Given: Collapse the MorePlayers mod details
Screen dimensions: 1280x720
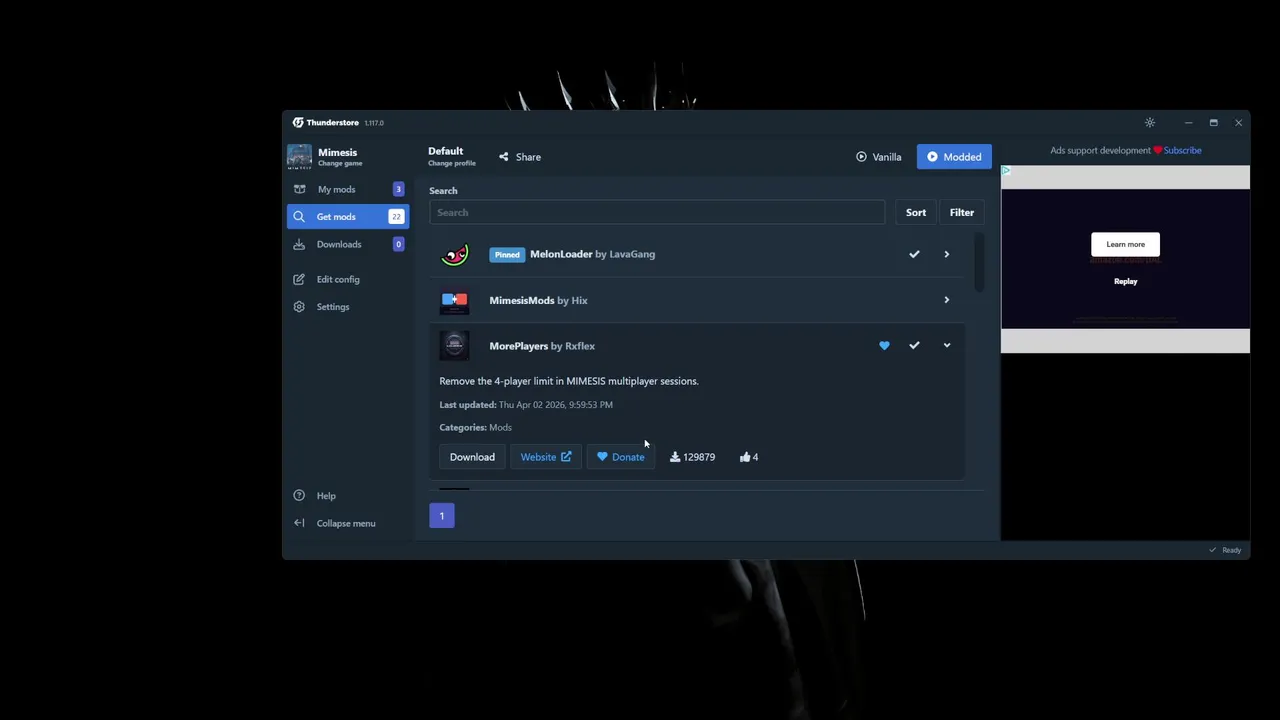Looking at the screenshot, I should tap(946, 346).
